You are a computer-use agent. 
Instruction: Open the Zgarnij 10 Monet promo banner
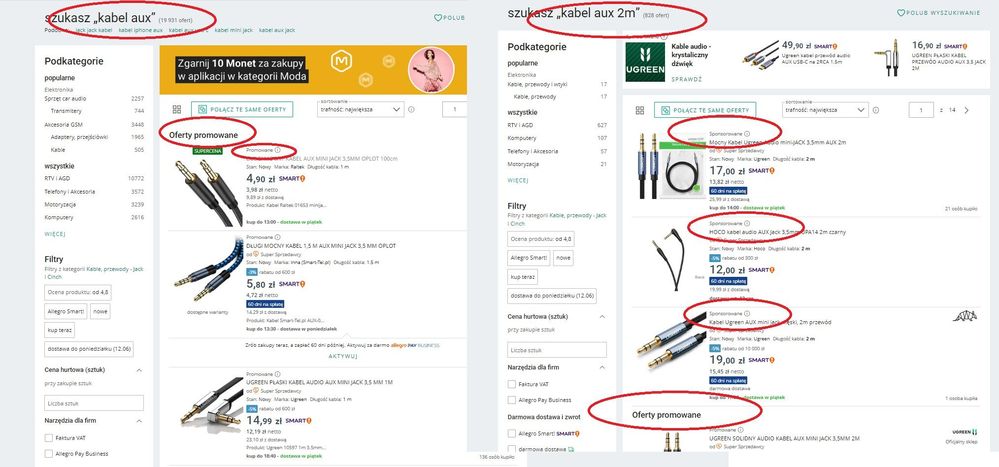pyautogui.click(x=313, y=70)
